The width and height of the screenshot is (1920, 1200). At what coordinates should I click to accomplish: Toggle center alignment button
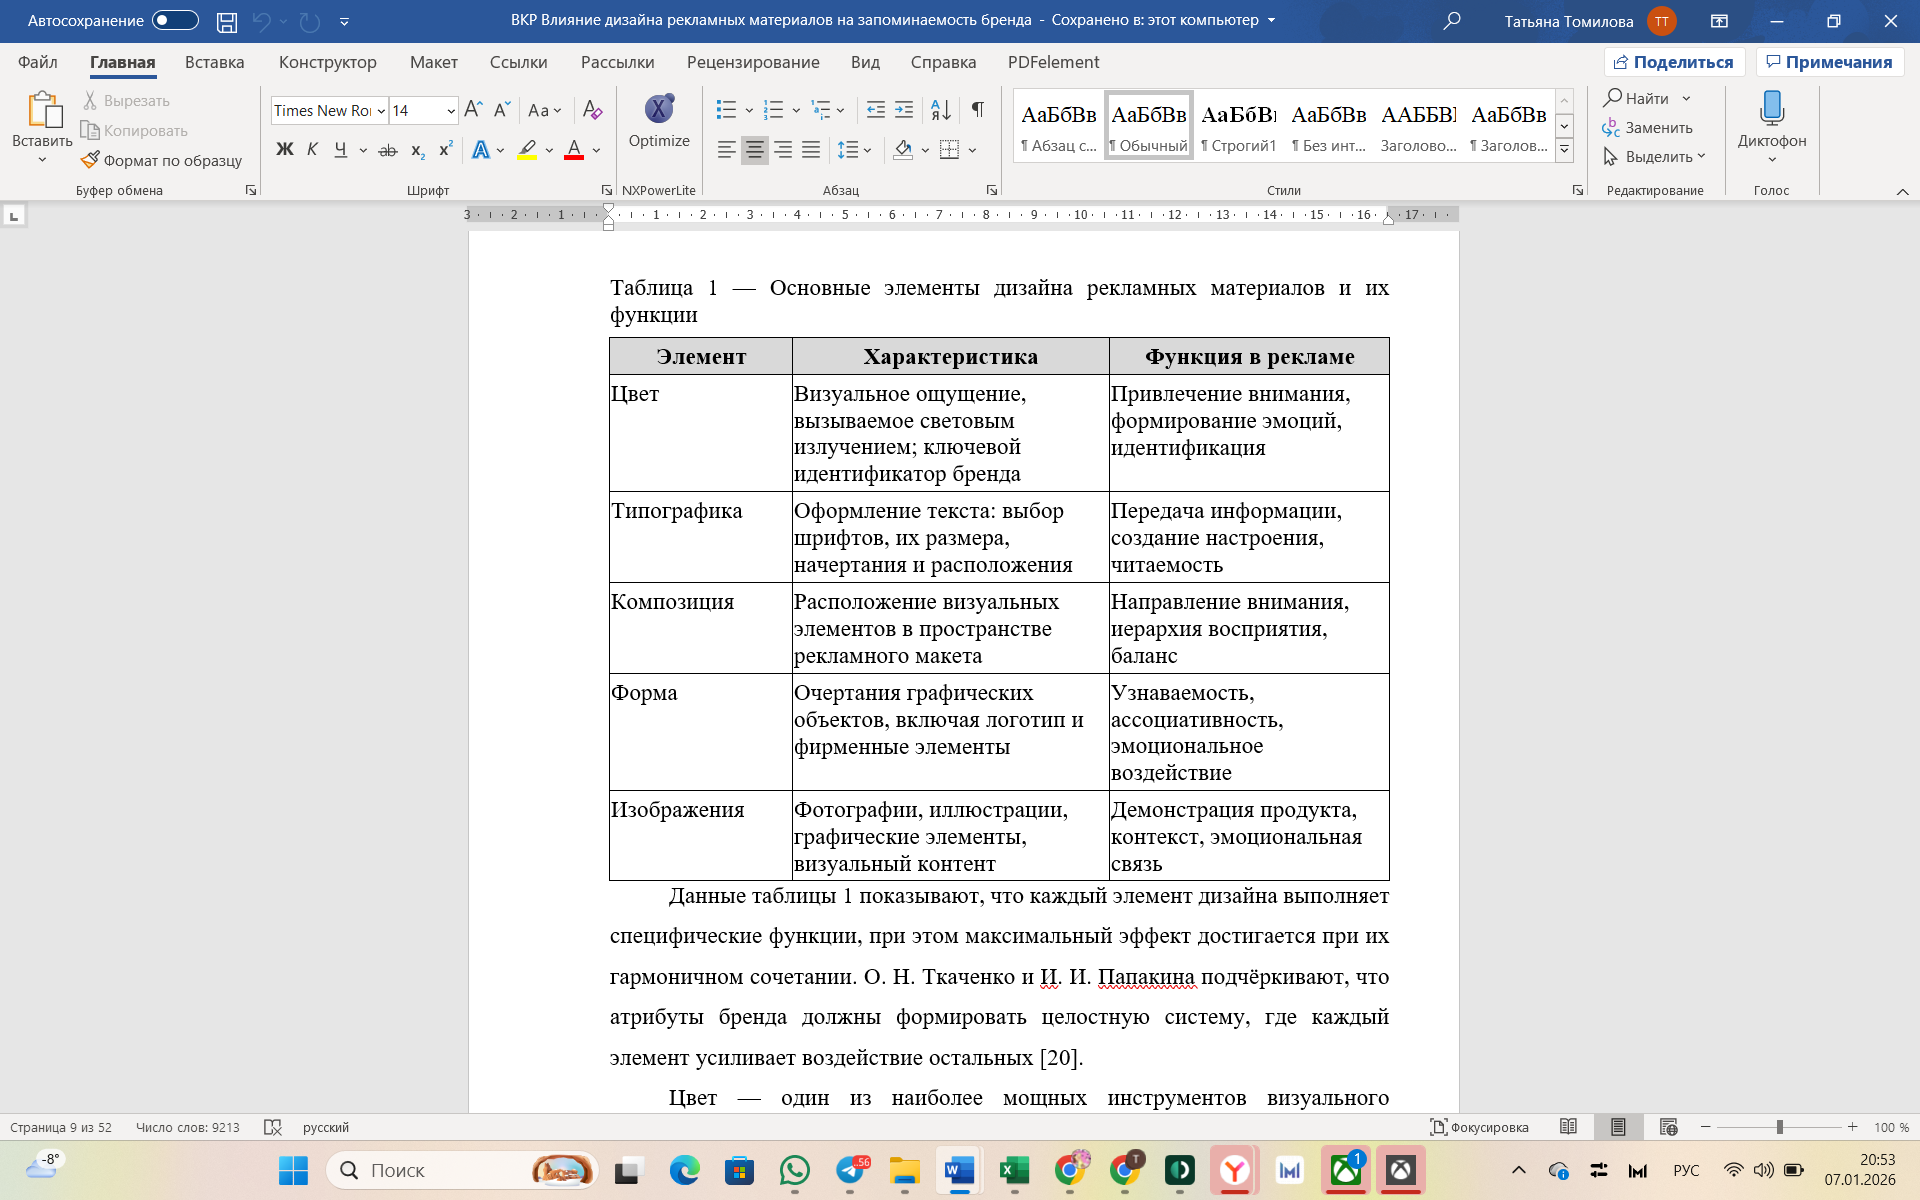click(x=755, y=150)
